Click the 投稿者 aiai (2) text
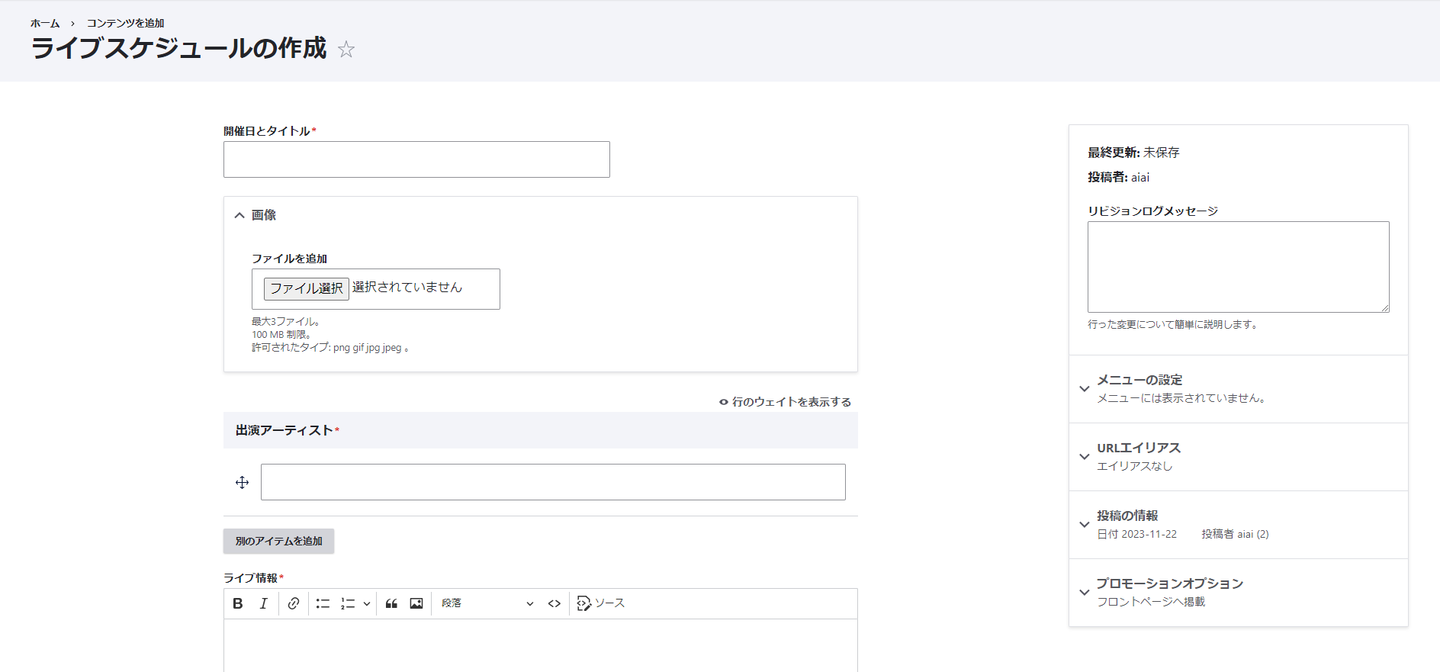 [1235, 534]
